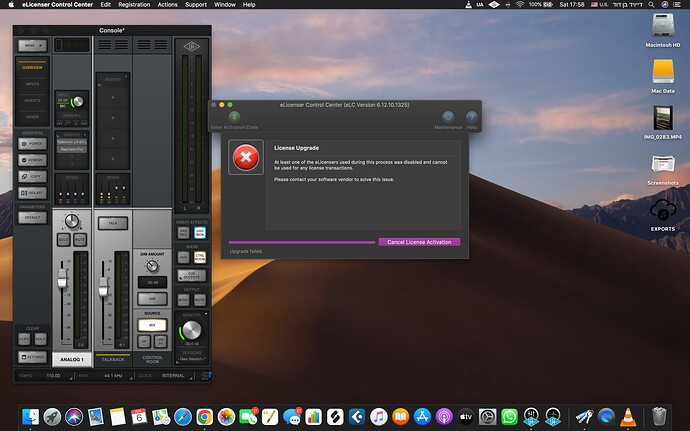690x431 pixels.
Task: Click the Universal Audio logo in Console
Action: (x=191, y=46)
